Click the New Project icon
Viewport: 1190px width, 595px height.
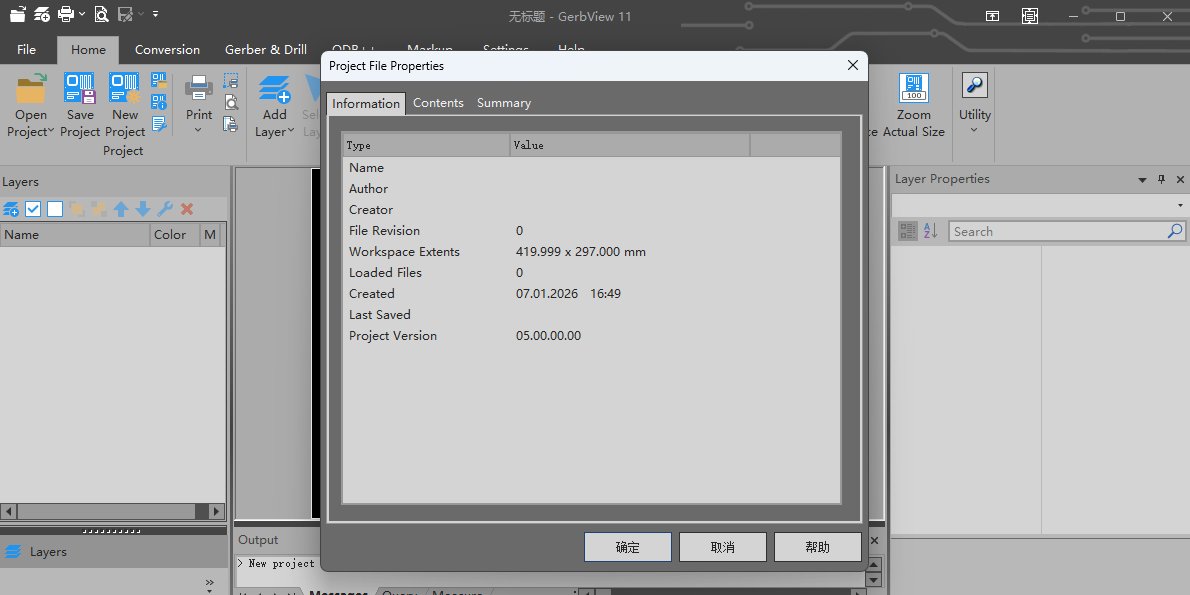coord(125,90)
